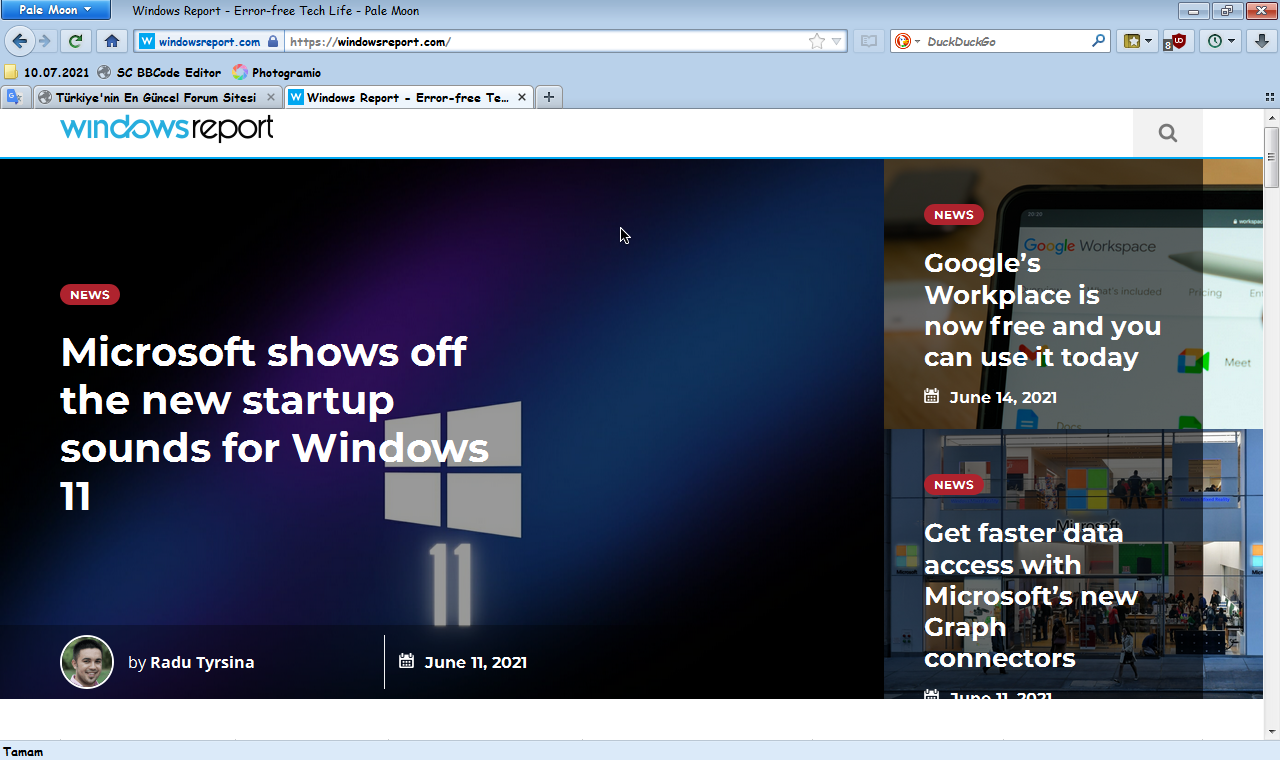Click the author name Radu Tyrsina
This screenshot has width=1280, height=760.
coord(202,662)
